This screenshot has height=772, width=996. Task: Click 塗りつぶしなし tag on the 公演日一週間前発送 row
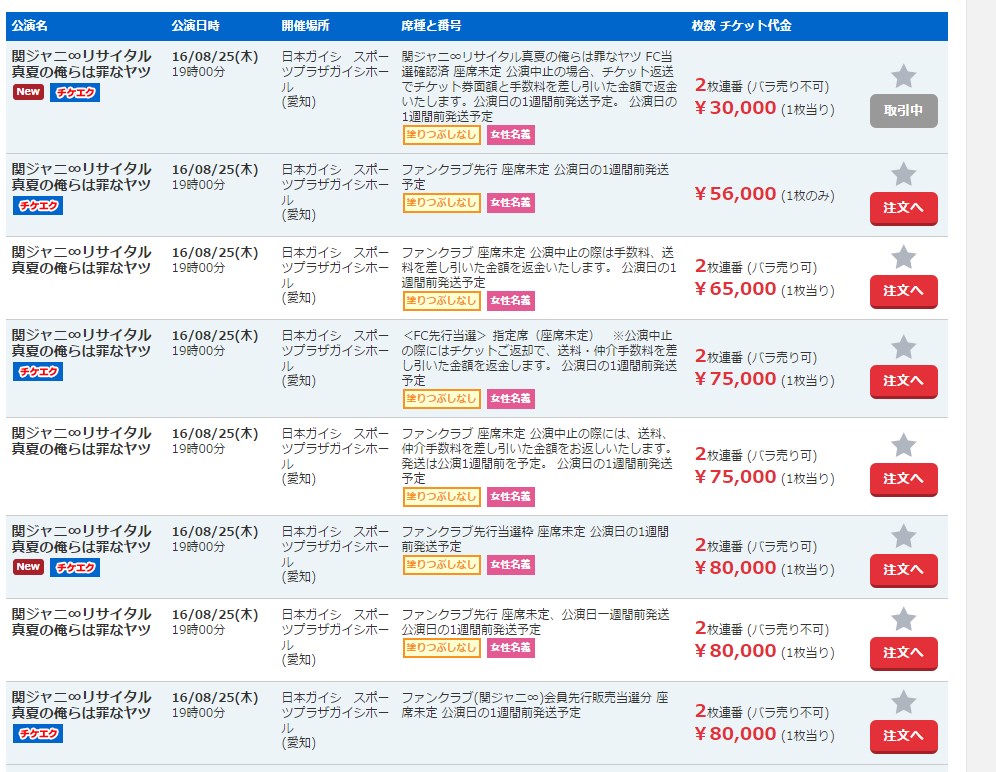point(441,648)
